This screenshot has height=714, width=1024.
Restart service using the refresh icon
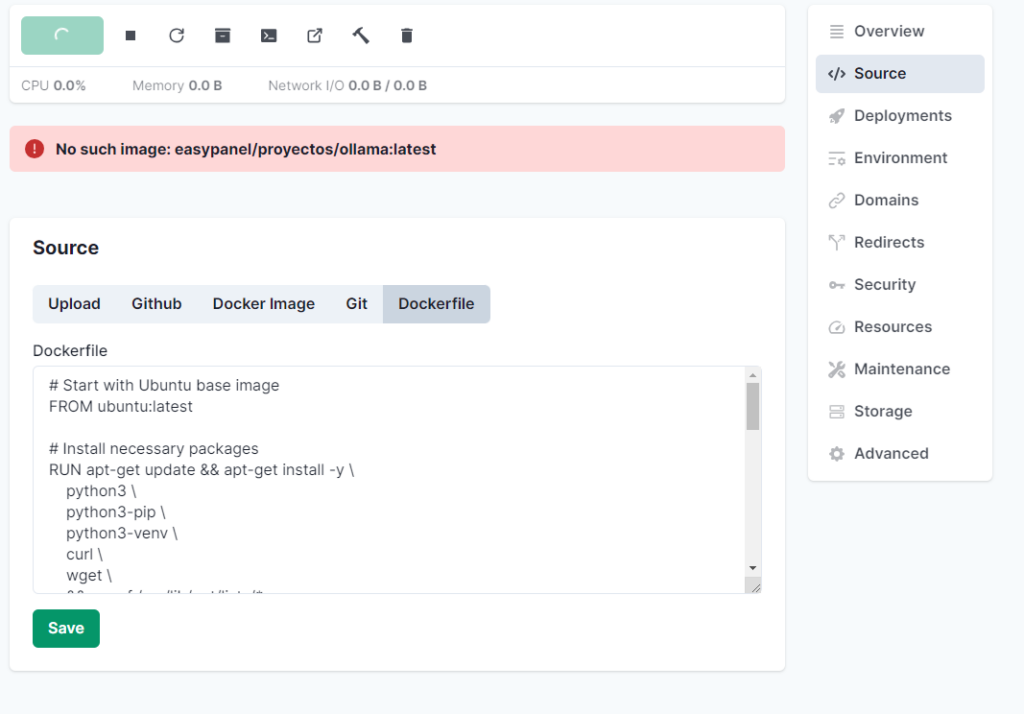tap(177, 36)
